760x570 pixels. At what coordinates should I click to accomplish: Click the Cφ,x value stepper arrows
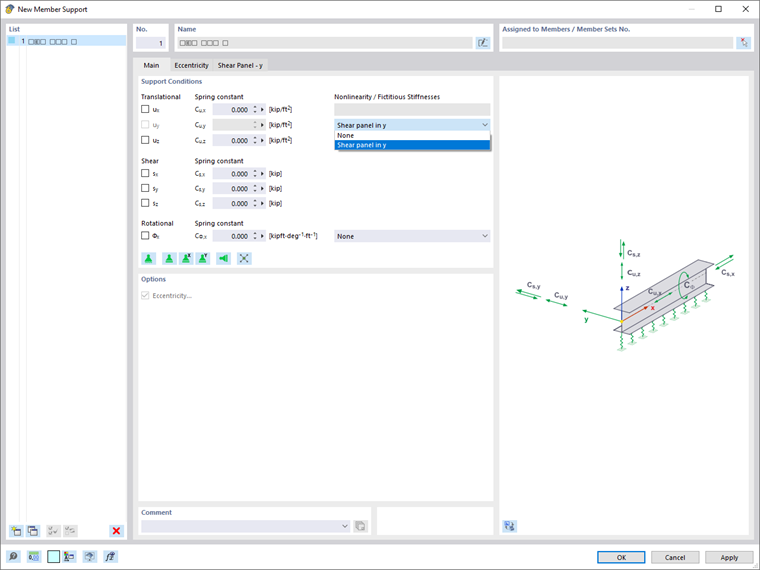tap(255, 236)
